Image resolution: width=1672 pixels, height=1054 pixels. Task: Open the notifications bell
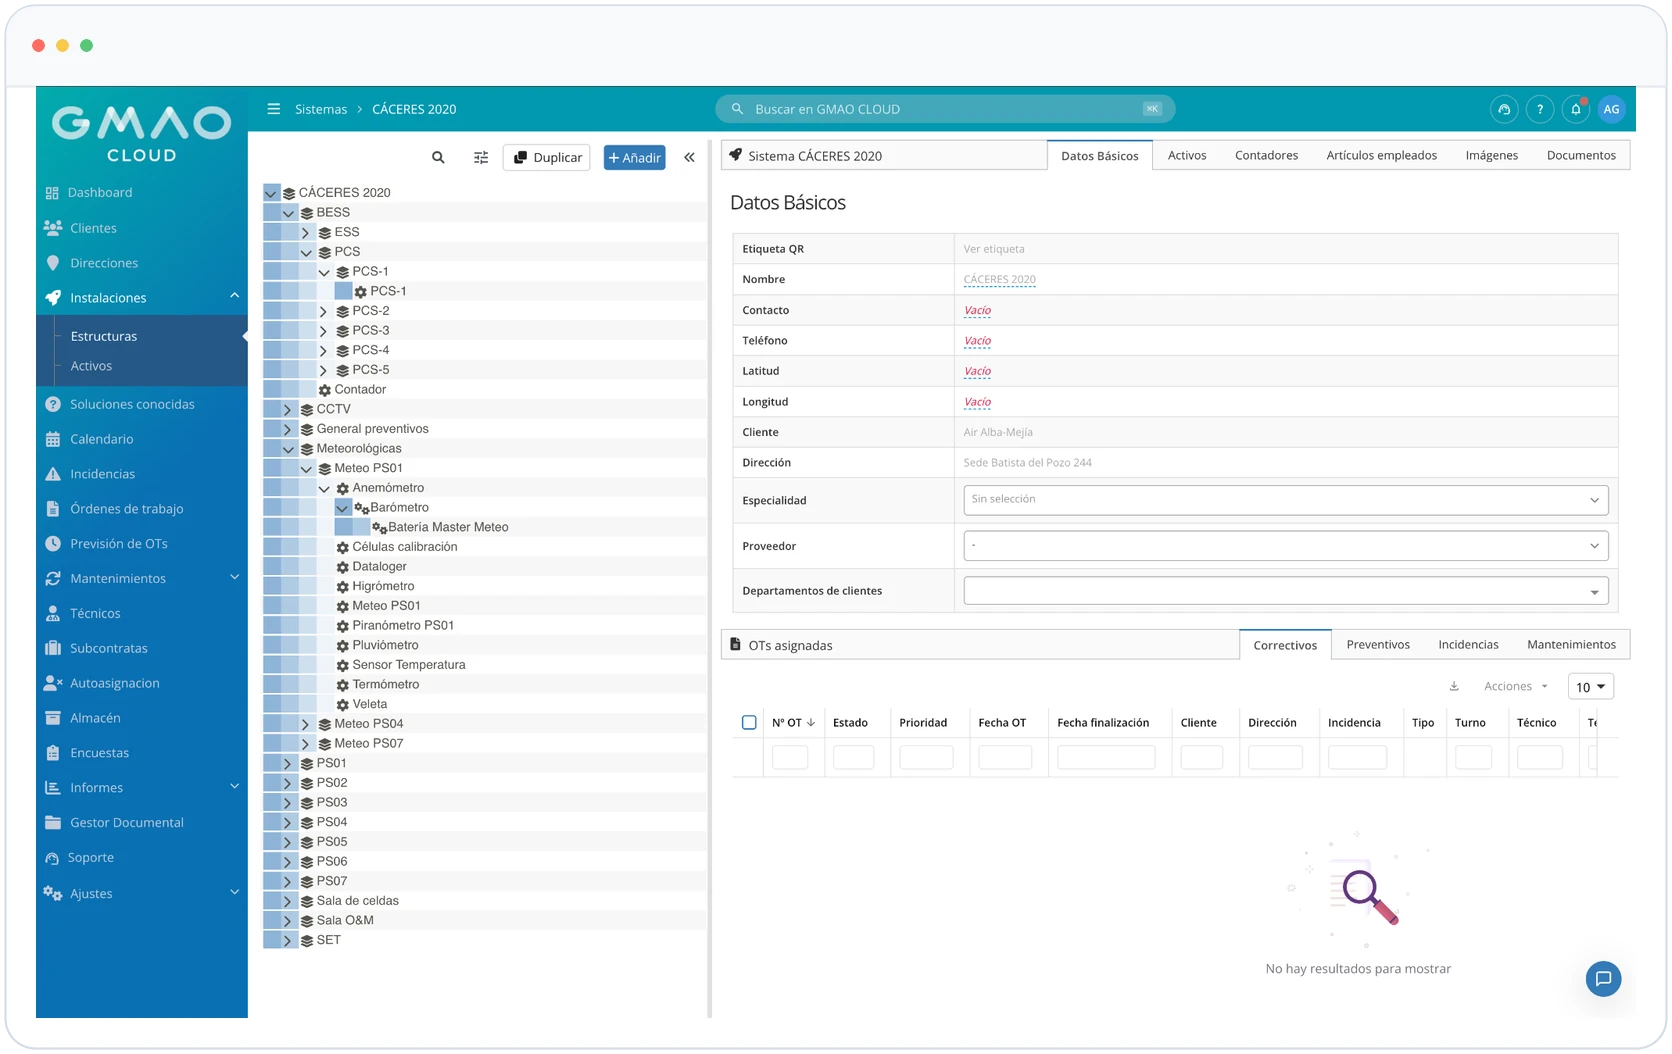(x=1576, y=109)
